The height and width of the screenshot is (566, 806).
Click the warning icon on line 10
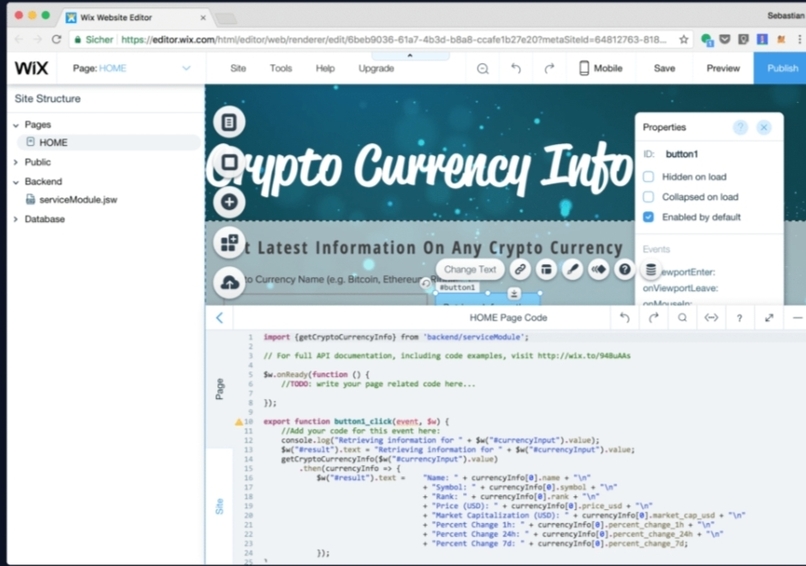[x=239, y=422]
